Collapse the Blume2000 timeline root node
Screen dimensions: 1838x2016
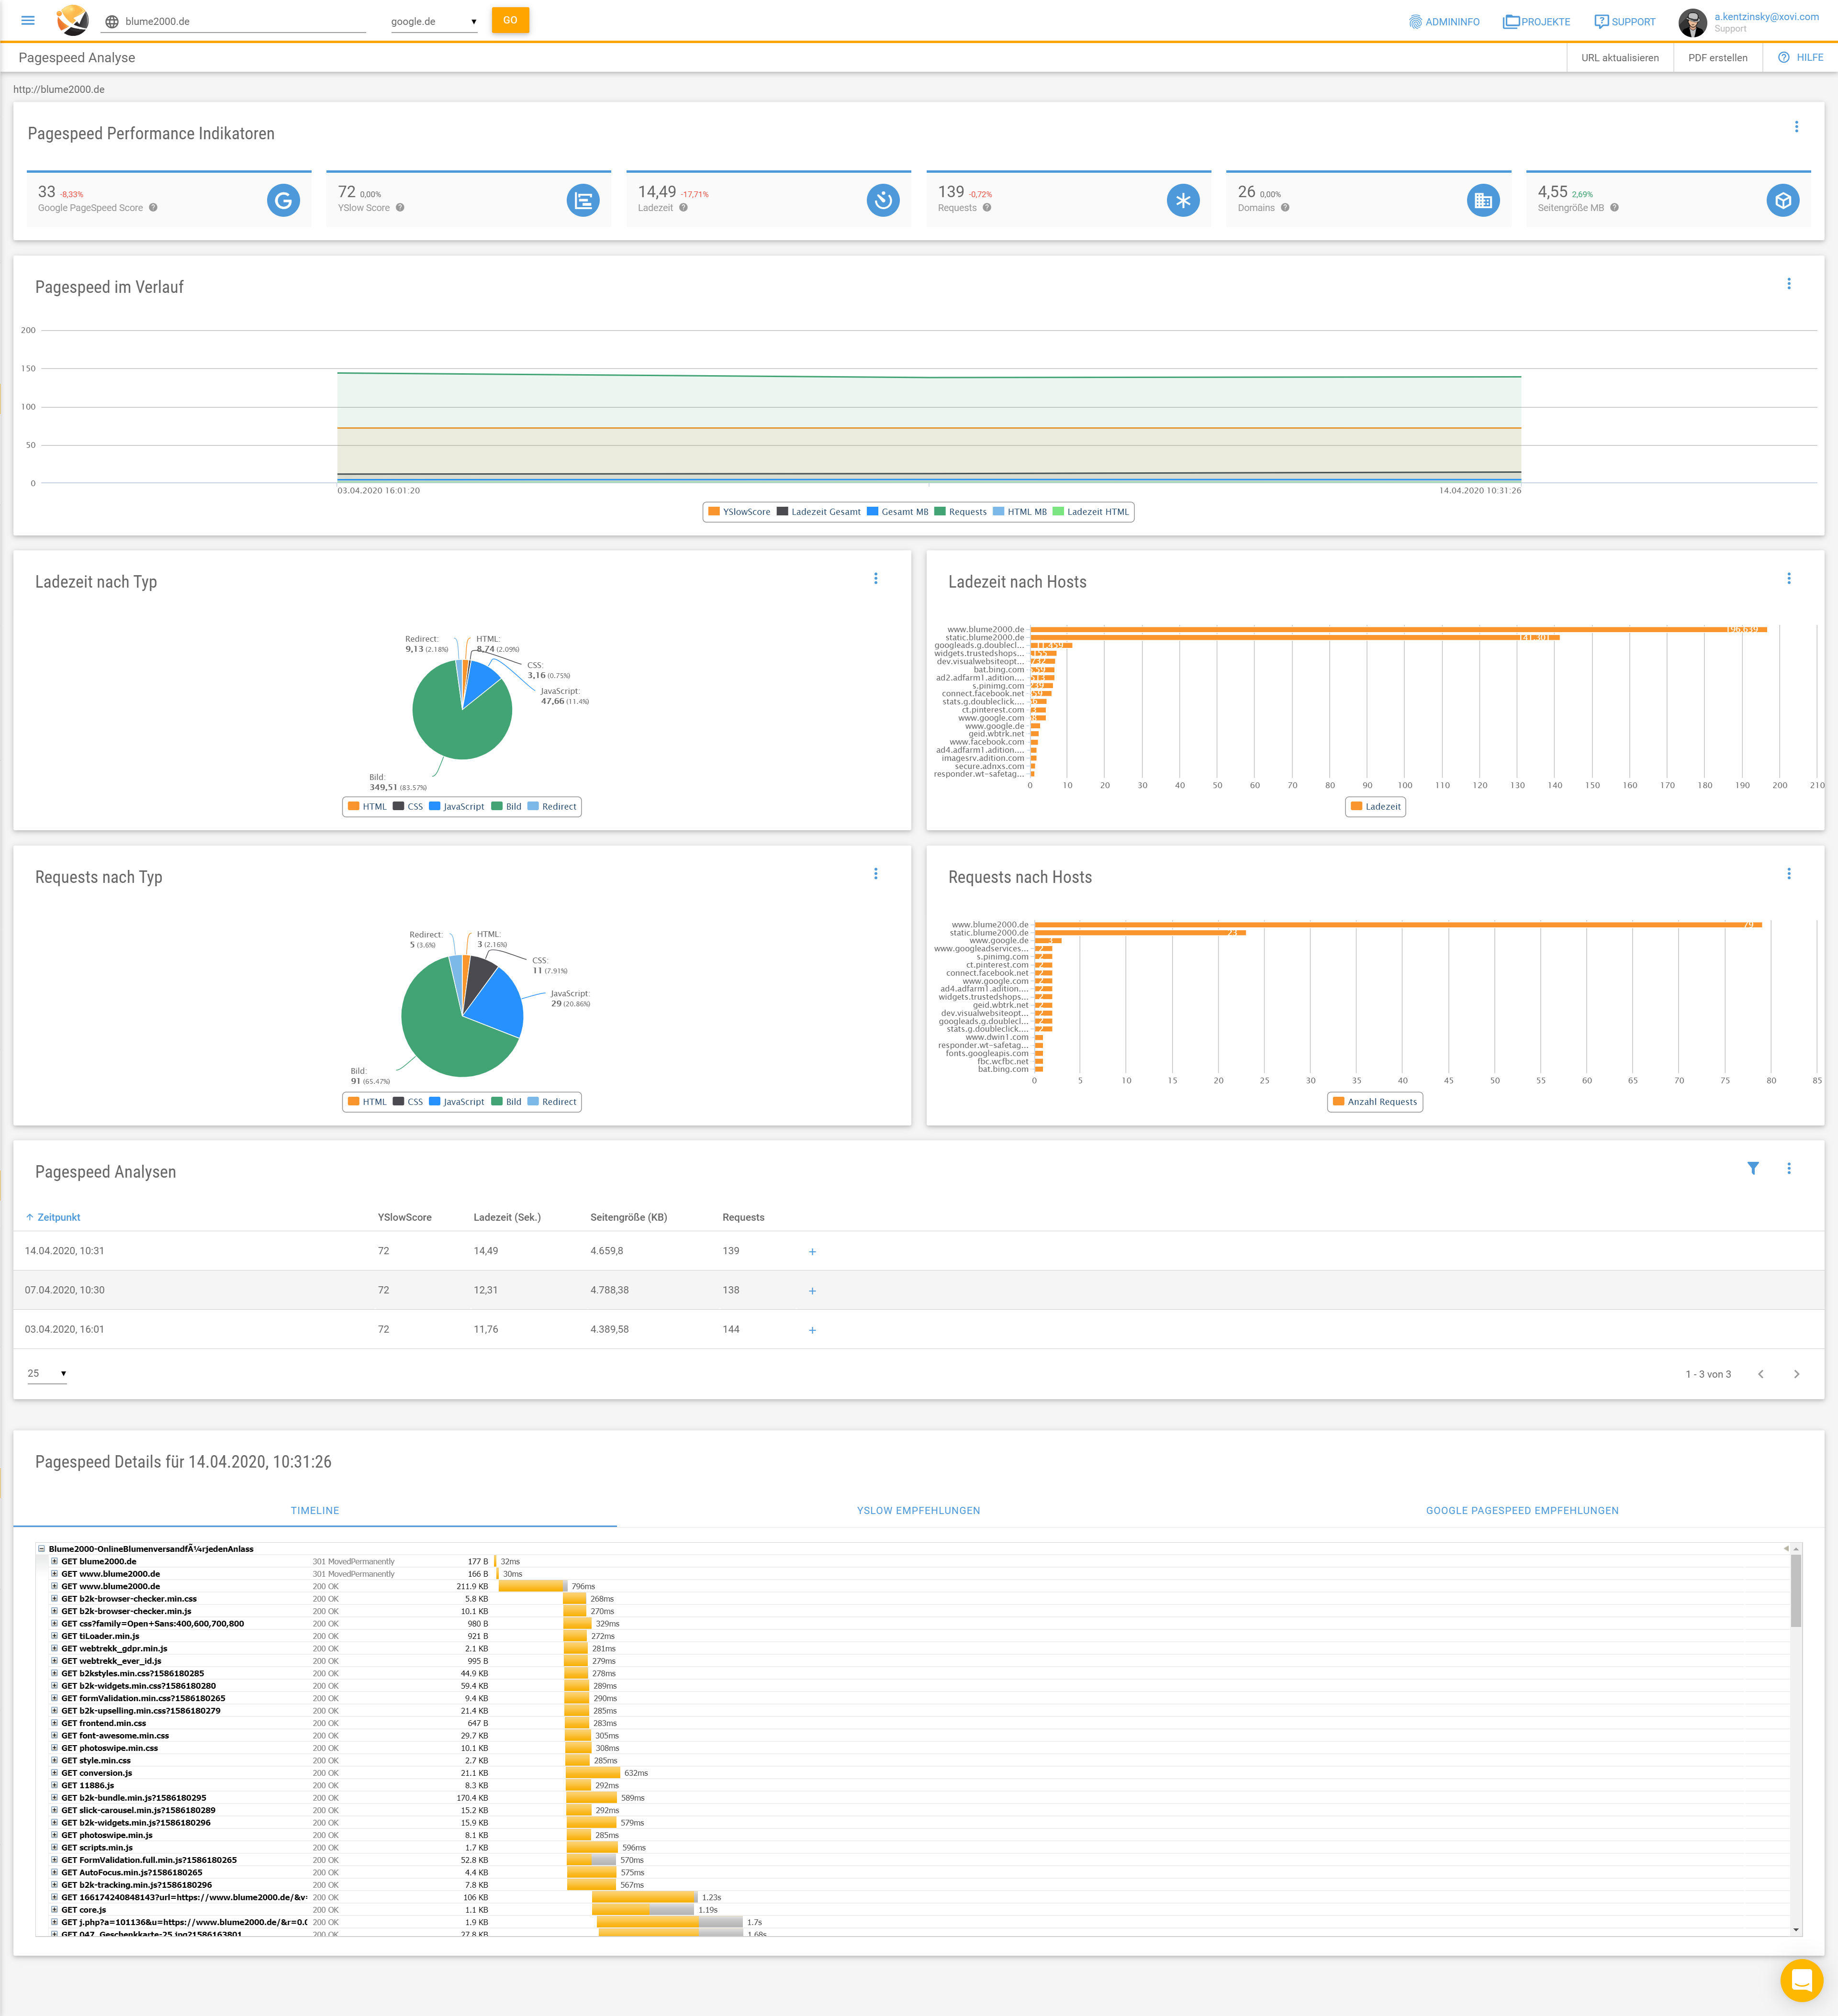pos(42,1549)
